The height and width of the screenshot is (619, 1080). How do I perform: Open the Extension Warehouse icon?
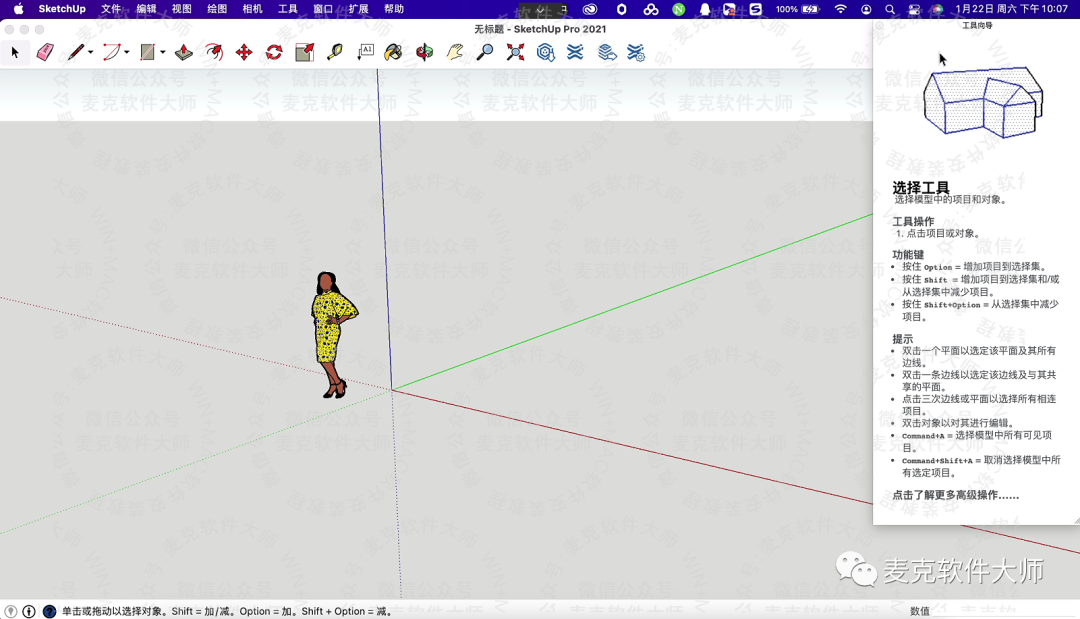(x=575, y=52)
